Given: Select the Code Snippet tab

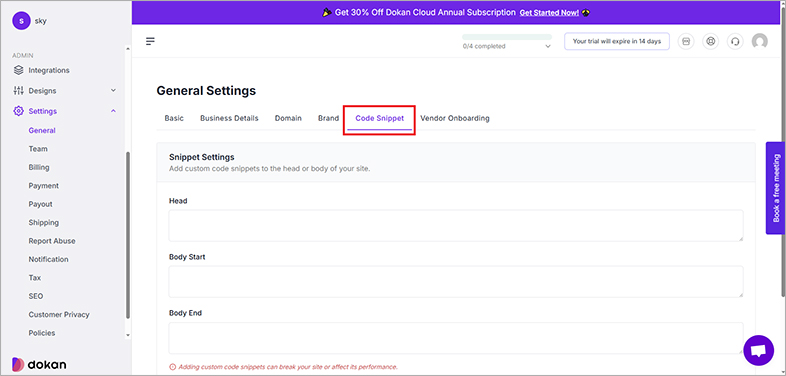Looking at the screenshot, I should [x=379, y=118].
